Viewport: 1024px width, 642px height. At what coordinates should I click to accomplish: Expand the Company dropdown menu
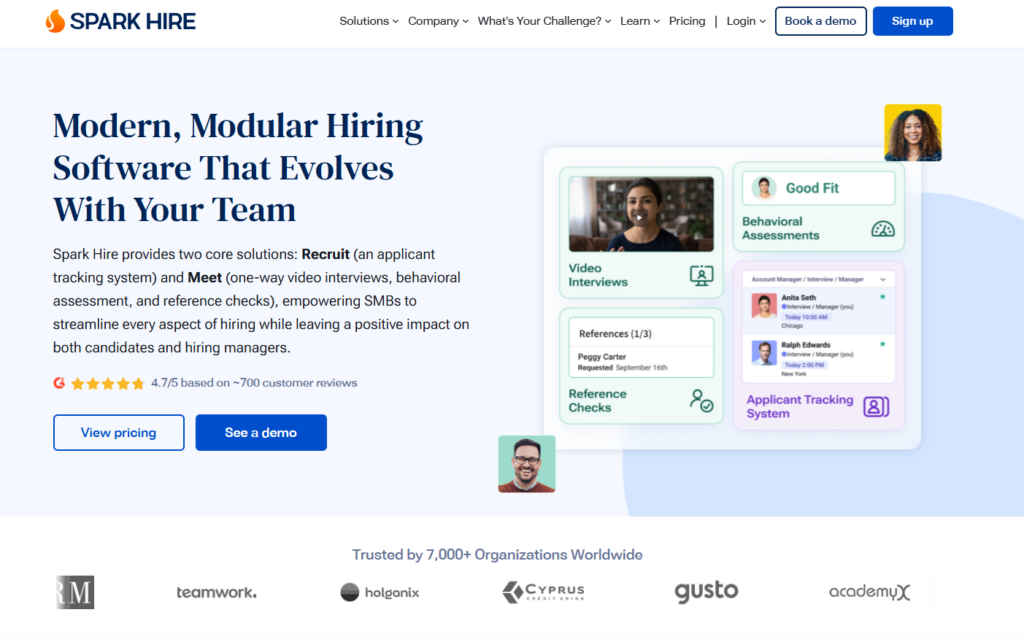tap(438, 21)
